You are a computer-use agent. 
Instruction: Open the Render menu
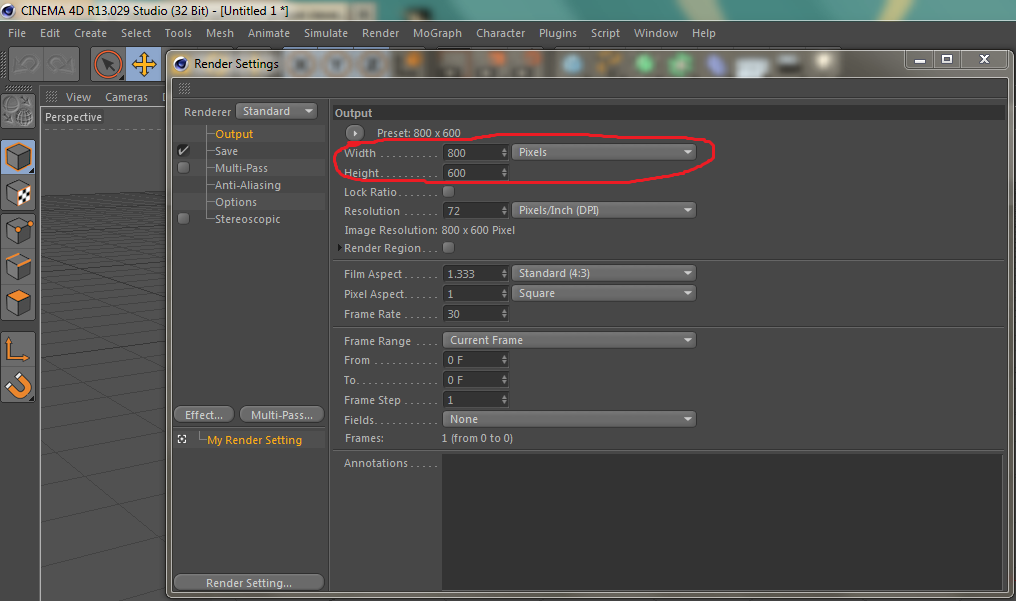coord(380,33)
